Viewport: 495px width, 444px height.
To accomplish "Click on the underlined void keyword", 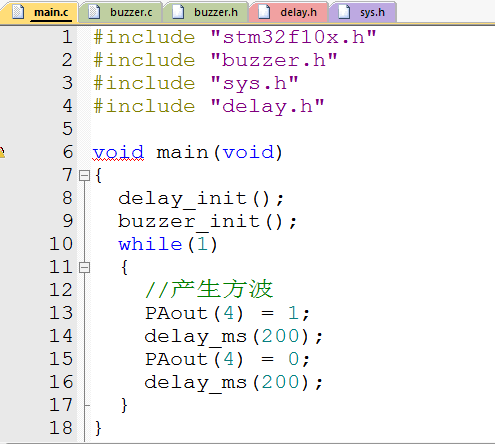I will point(118,153).
